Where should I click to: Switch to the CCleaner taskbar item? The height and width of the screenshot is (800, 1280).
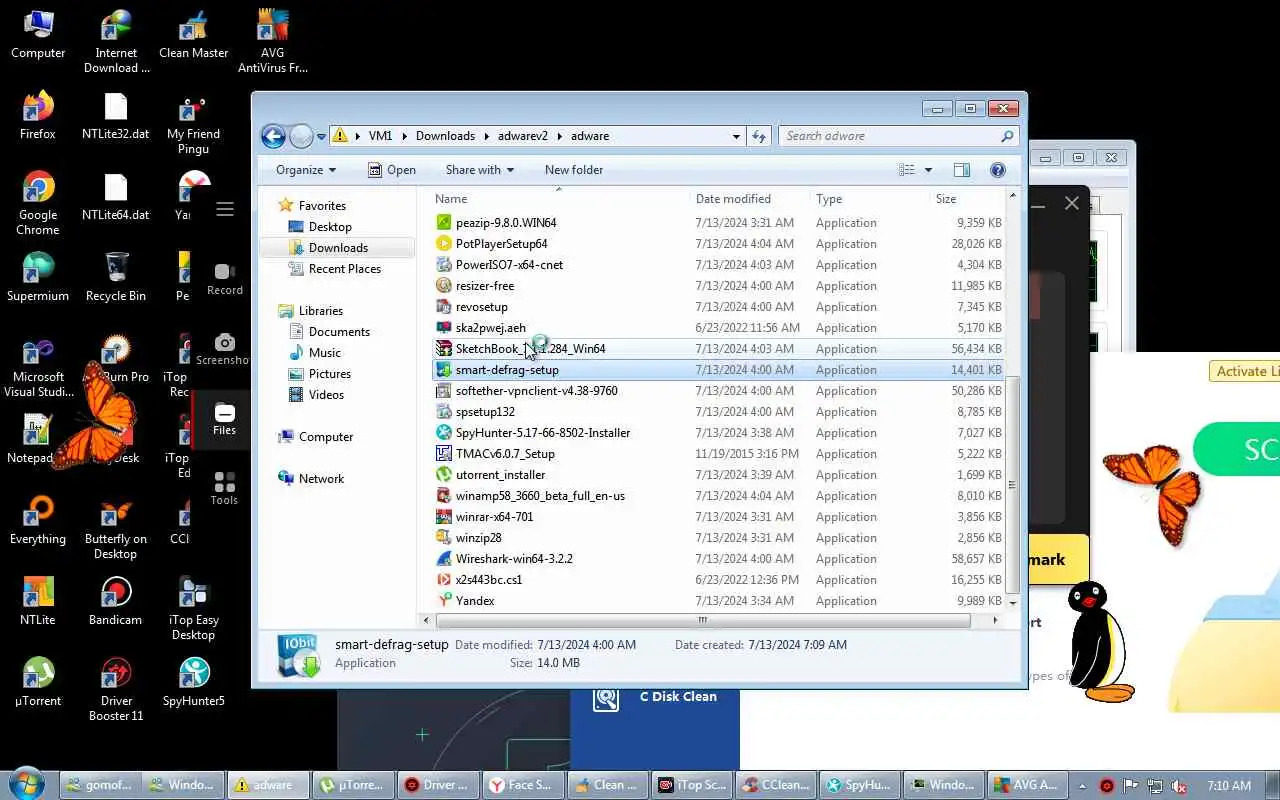tap(776, 785)
